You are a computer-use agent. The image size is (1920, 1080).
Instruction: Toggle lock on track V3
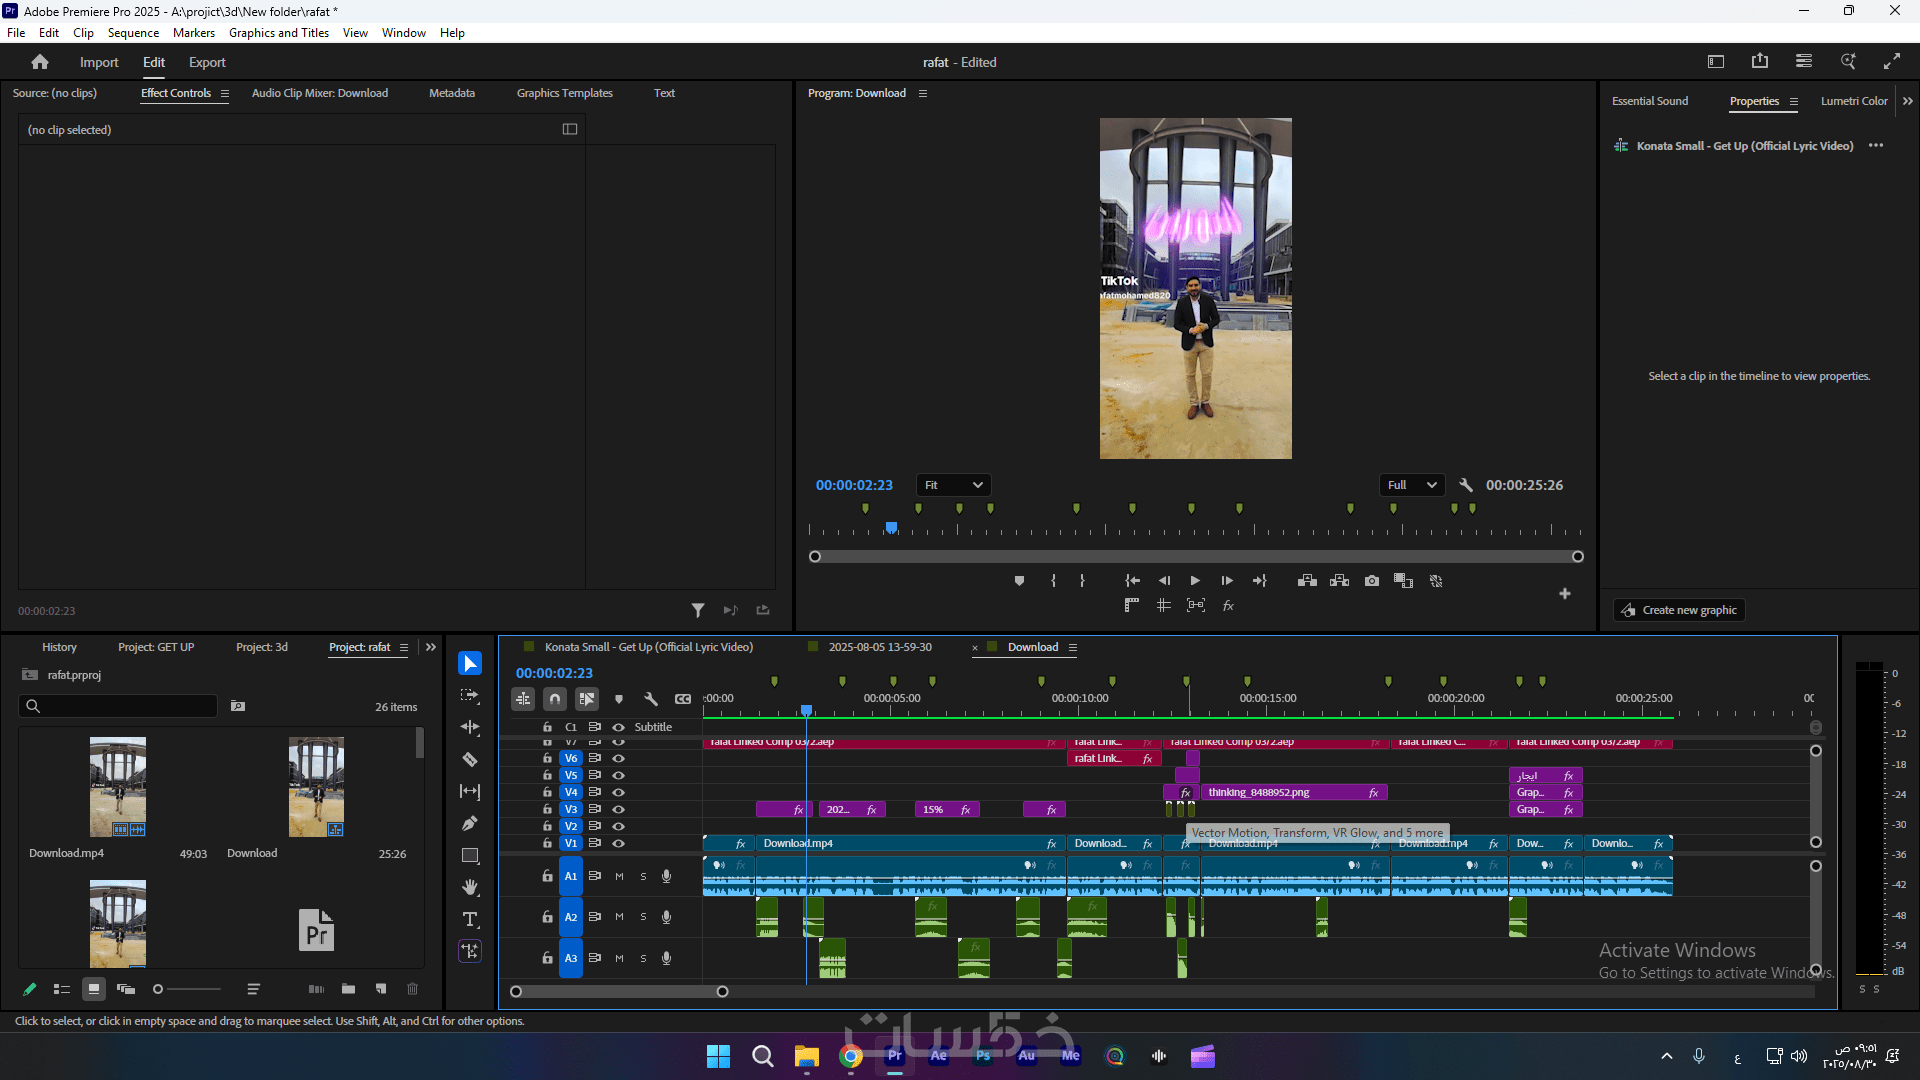pos(547,809)
